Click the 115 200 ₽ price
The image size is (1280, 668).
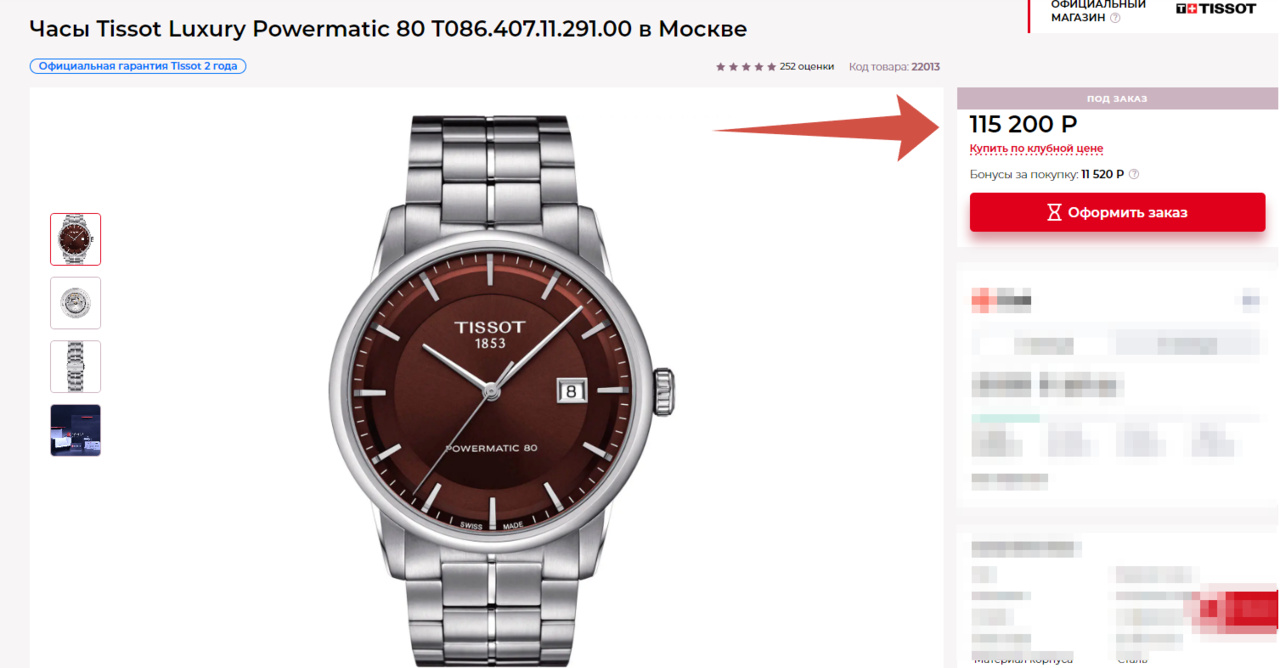point(1023,124)
